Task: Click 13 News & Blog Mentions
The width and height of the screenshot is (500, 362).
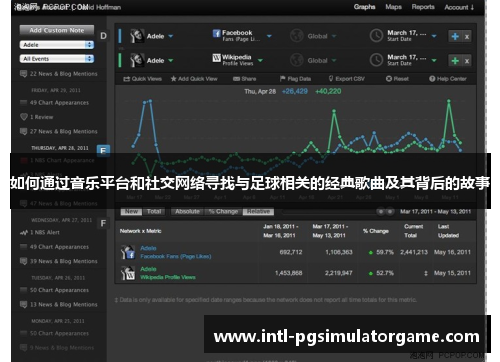Action: coord(59,304)
